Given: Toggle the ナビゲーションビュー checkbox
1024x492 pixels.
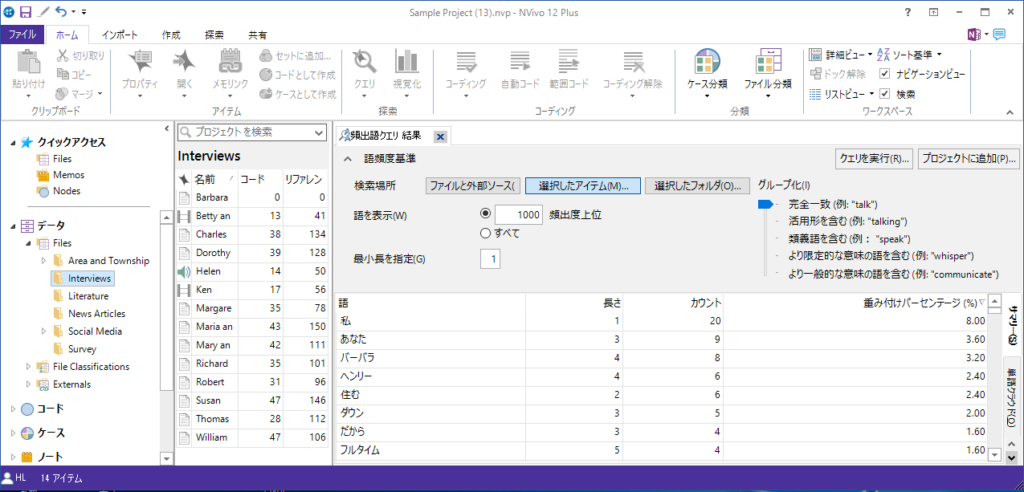Looking at the screenshot, I should pyautogui.click(x=885, y=74).
